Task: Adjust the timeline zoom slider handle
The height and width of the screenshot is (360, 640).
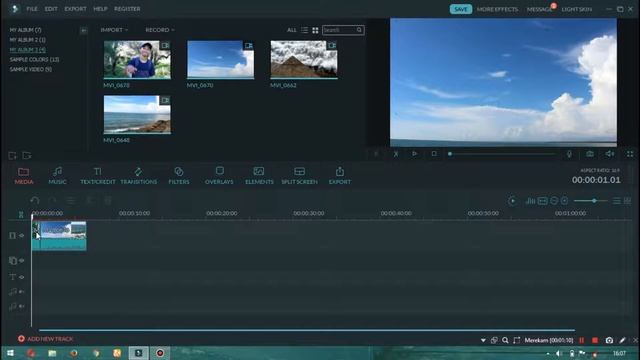Action: (594, 201)
